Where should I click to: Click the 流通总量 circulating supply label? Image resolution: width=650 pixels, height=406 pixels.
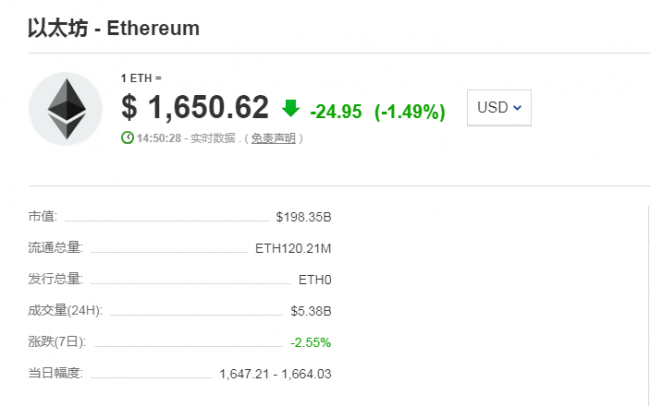click(x=56, y=248)
